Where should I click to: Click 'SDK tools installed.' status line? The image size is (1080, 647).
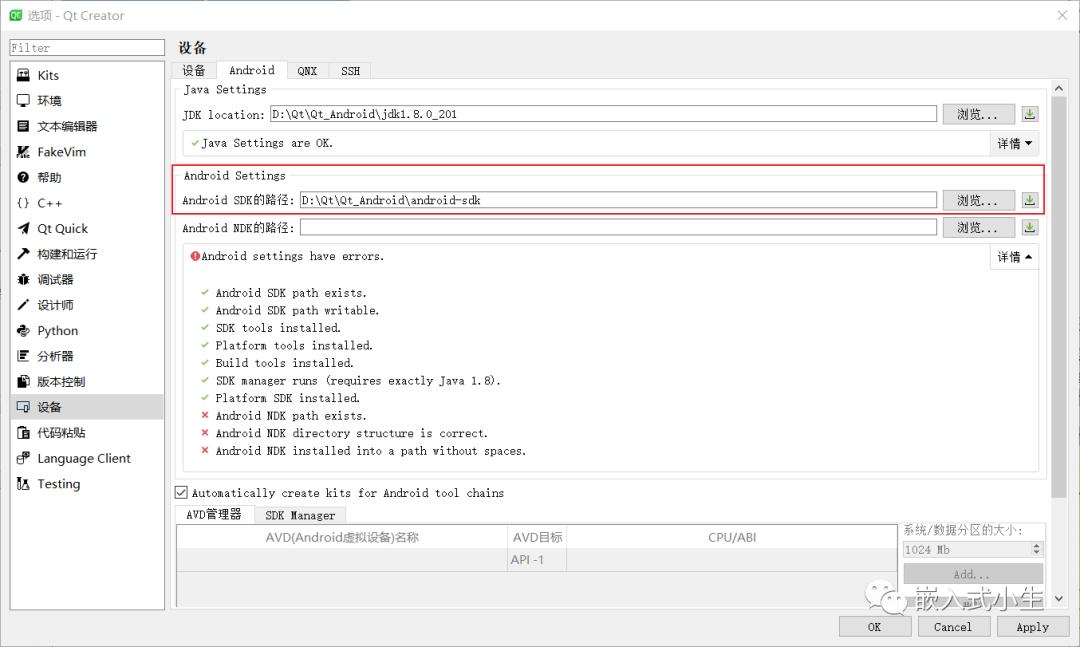[278, 328]
